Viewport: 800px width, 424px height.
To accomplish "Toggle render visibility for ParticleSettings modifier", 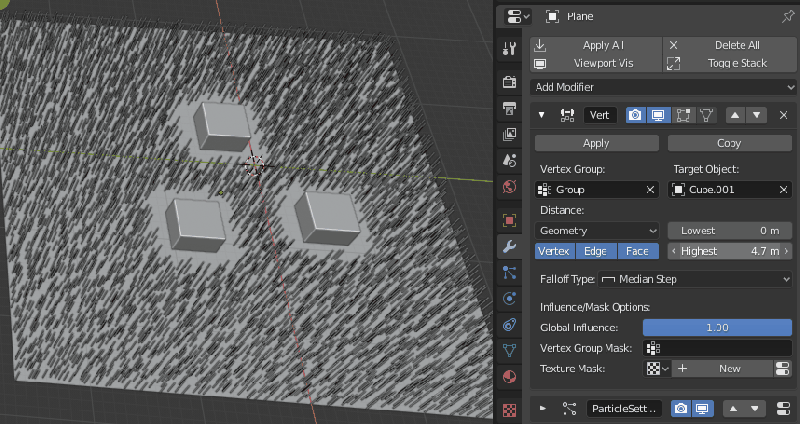I will (681, 409).
